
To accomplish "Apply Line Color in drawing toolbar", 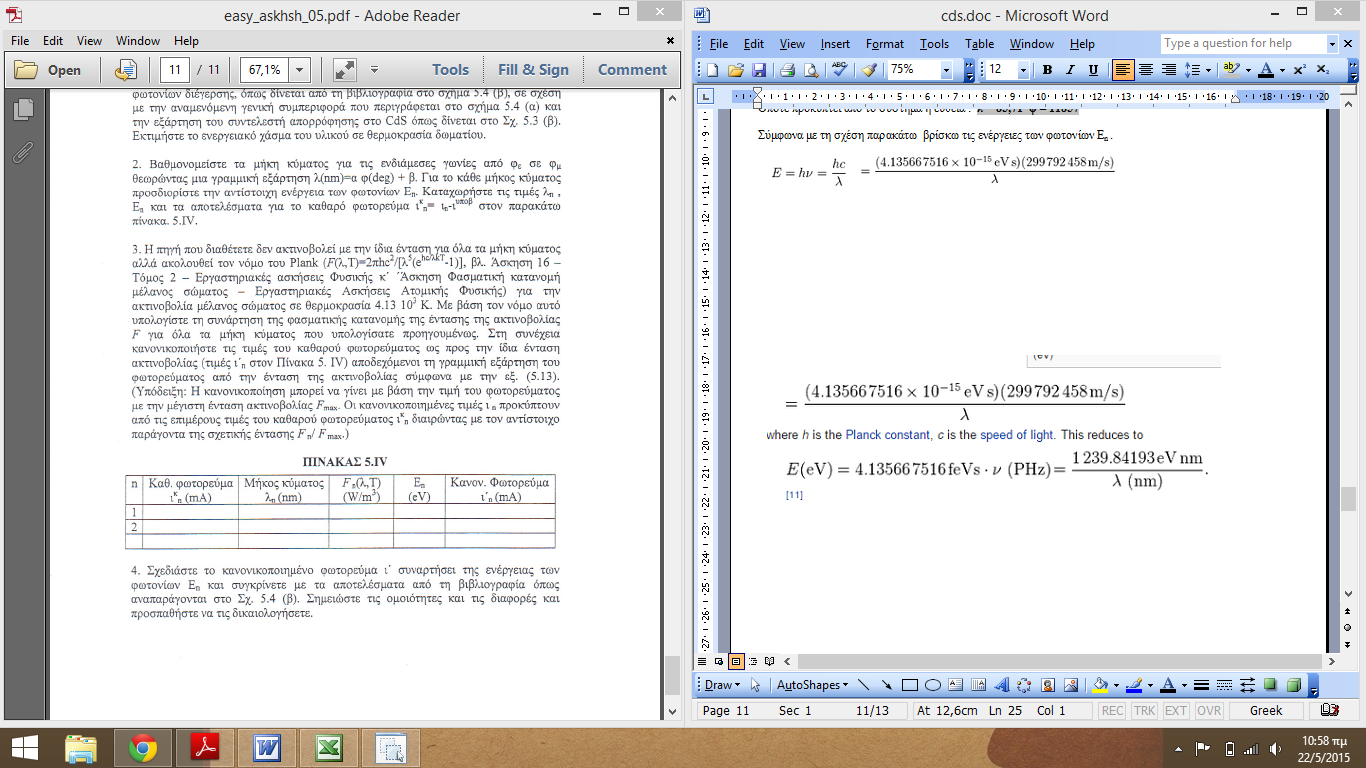I will 1134,685.
